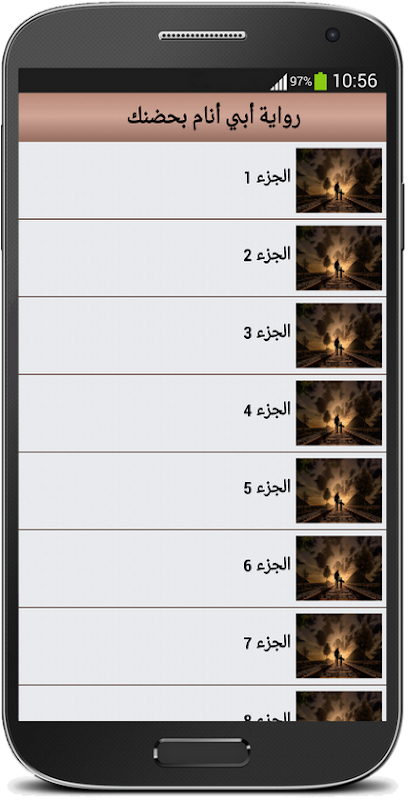Open the الجزء 1 list item
Viewport: 408px width, 800px height.
[202, 180]
